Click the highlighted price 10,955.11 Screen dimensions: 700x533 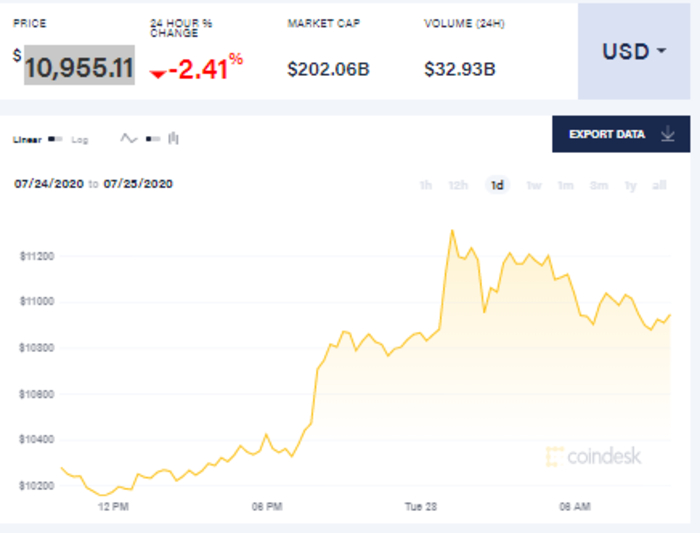[79, 66]
